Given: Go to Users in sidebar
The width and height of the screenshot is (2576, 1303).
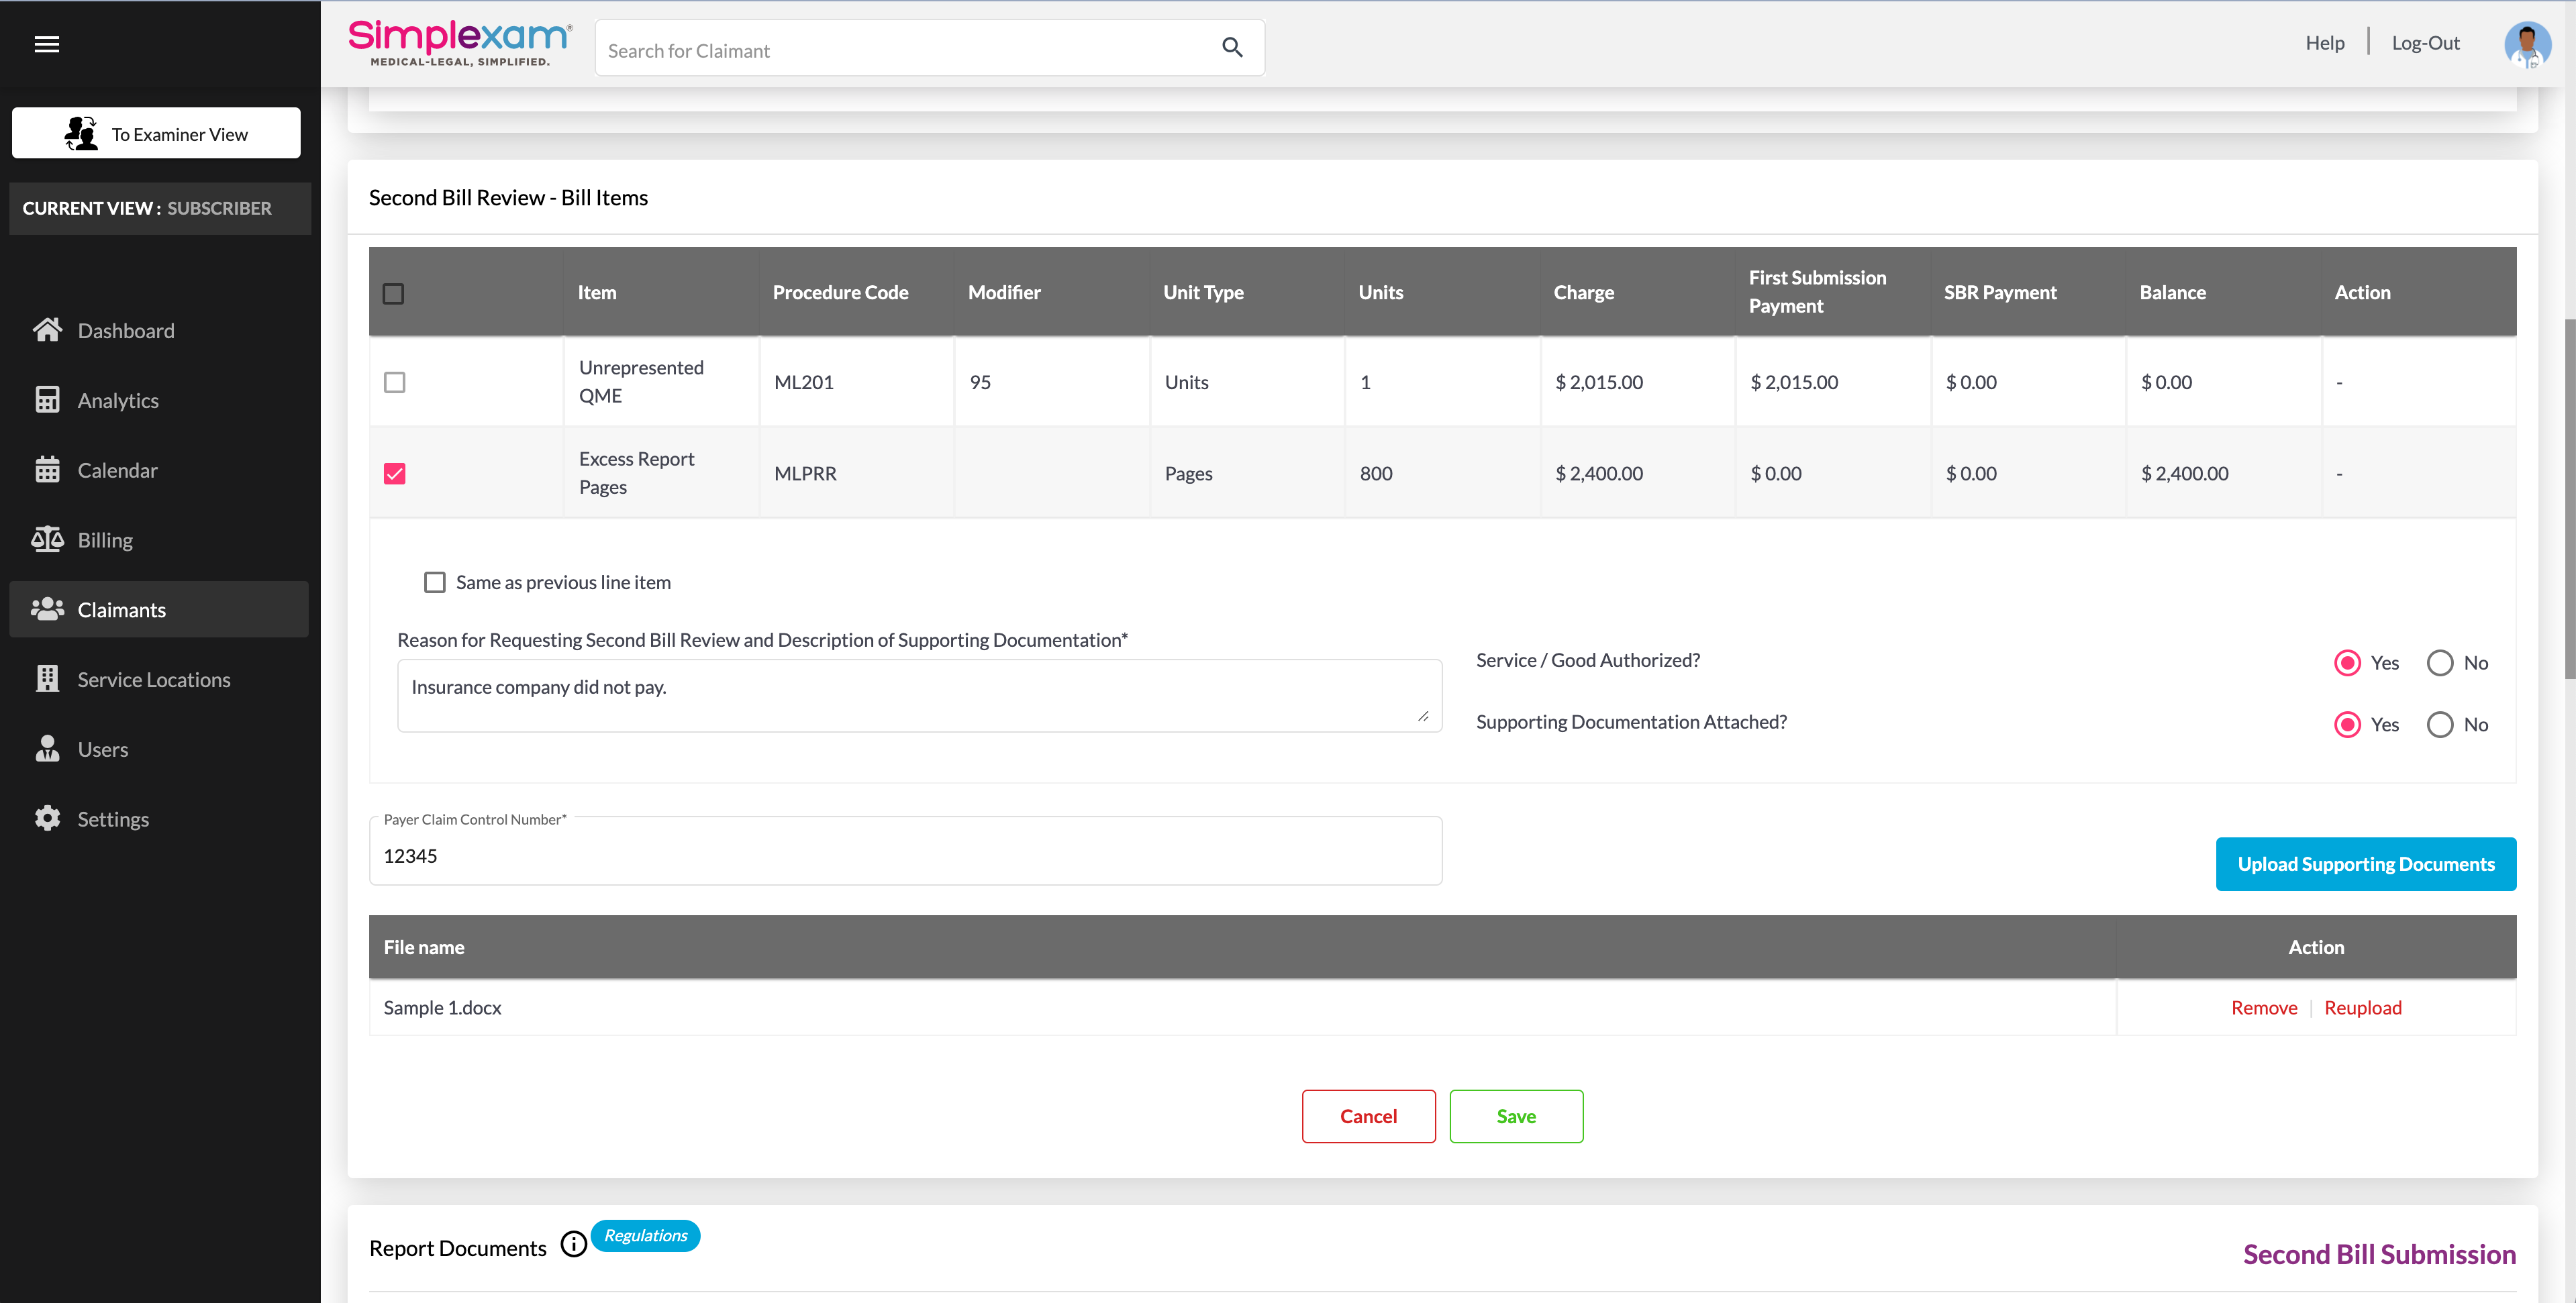Looking at the screenshot, I should (x=103, y=749).
